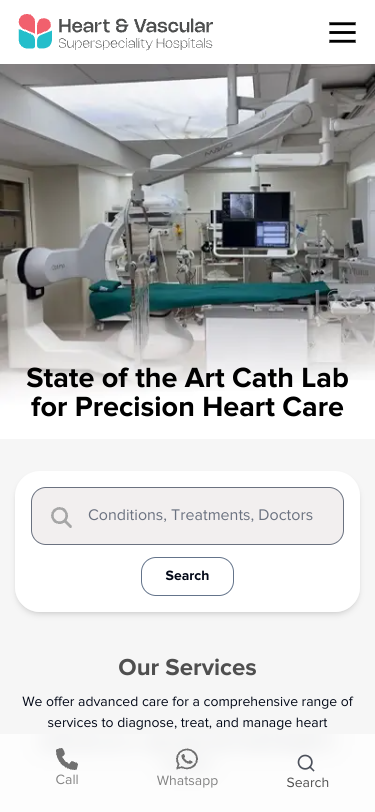Click the heart-shaped hospital logo icon
The height and width of the screenshot is (812, 375).
point(35,32)
